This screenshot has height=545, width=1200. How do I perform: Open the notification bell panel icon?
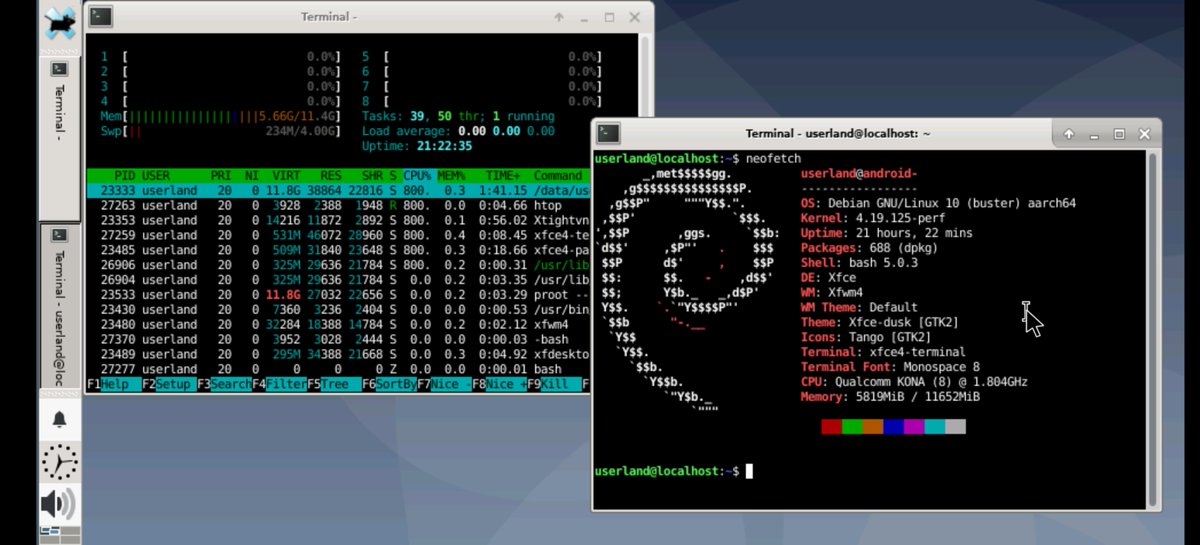click(60, 421)
